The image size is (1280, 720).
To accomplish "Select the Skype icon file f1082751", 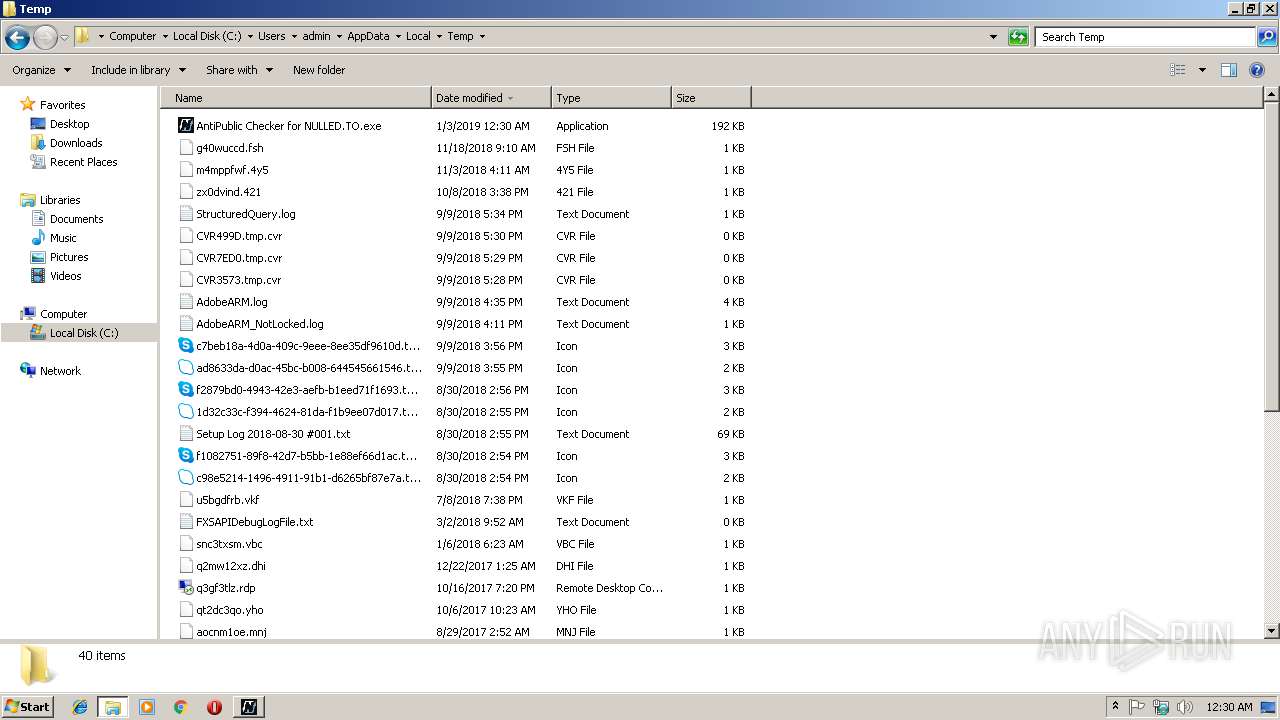I will coord(185,456).
